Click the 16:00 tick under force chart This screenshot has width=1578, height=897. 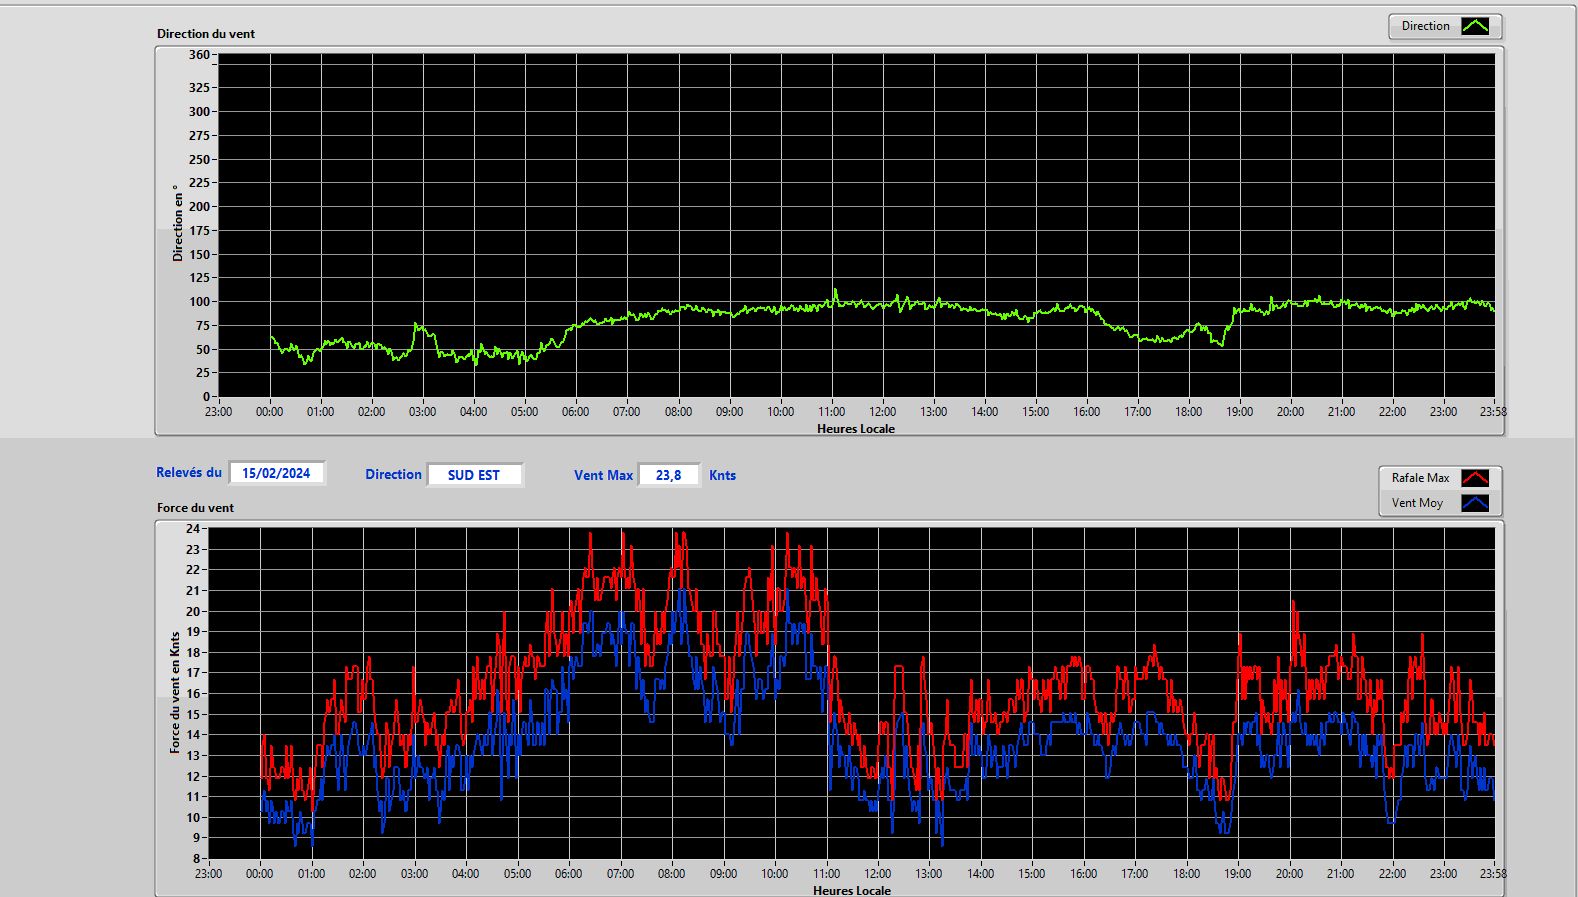[x=1083, y=874]
